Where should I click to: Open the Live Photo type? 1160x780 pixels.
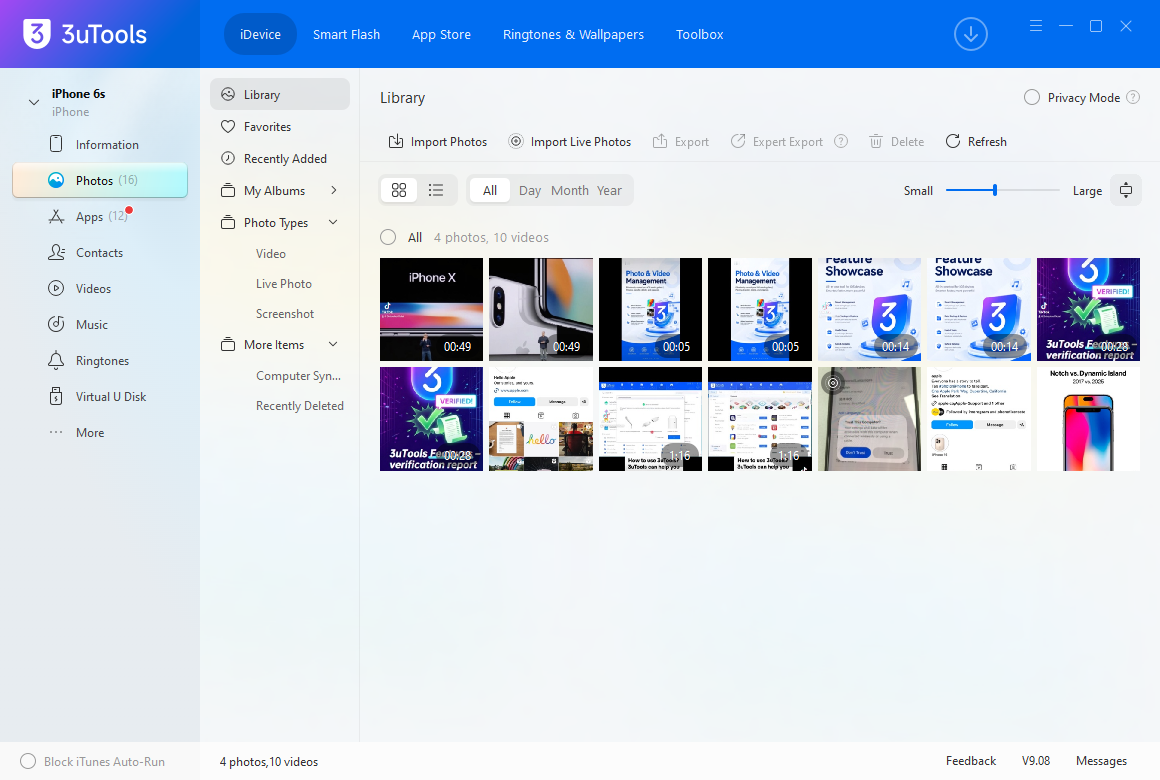283,283
